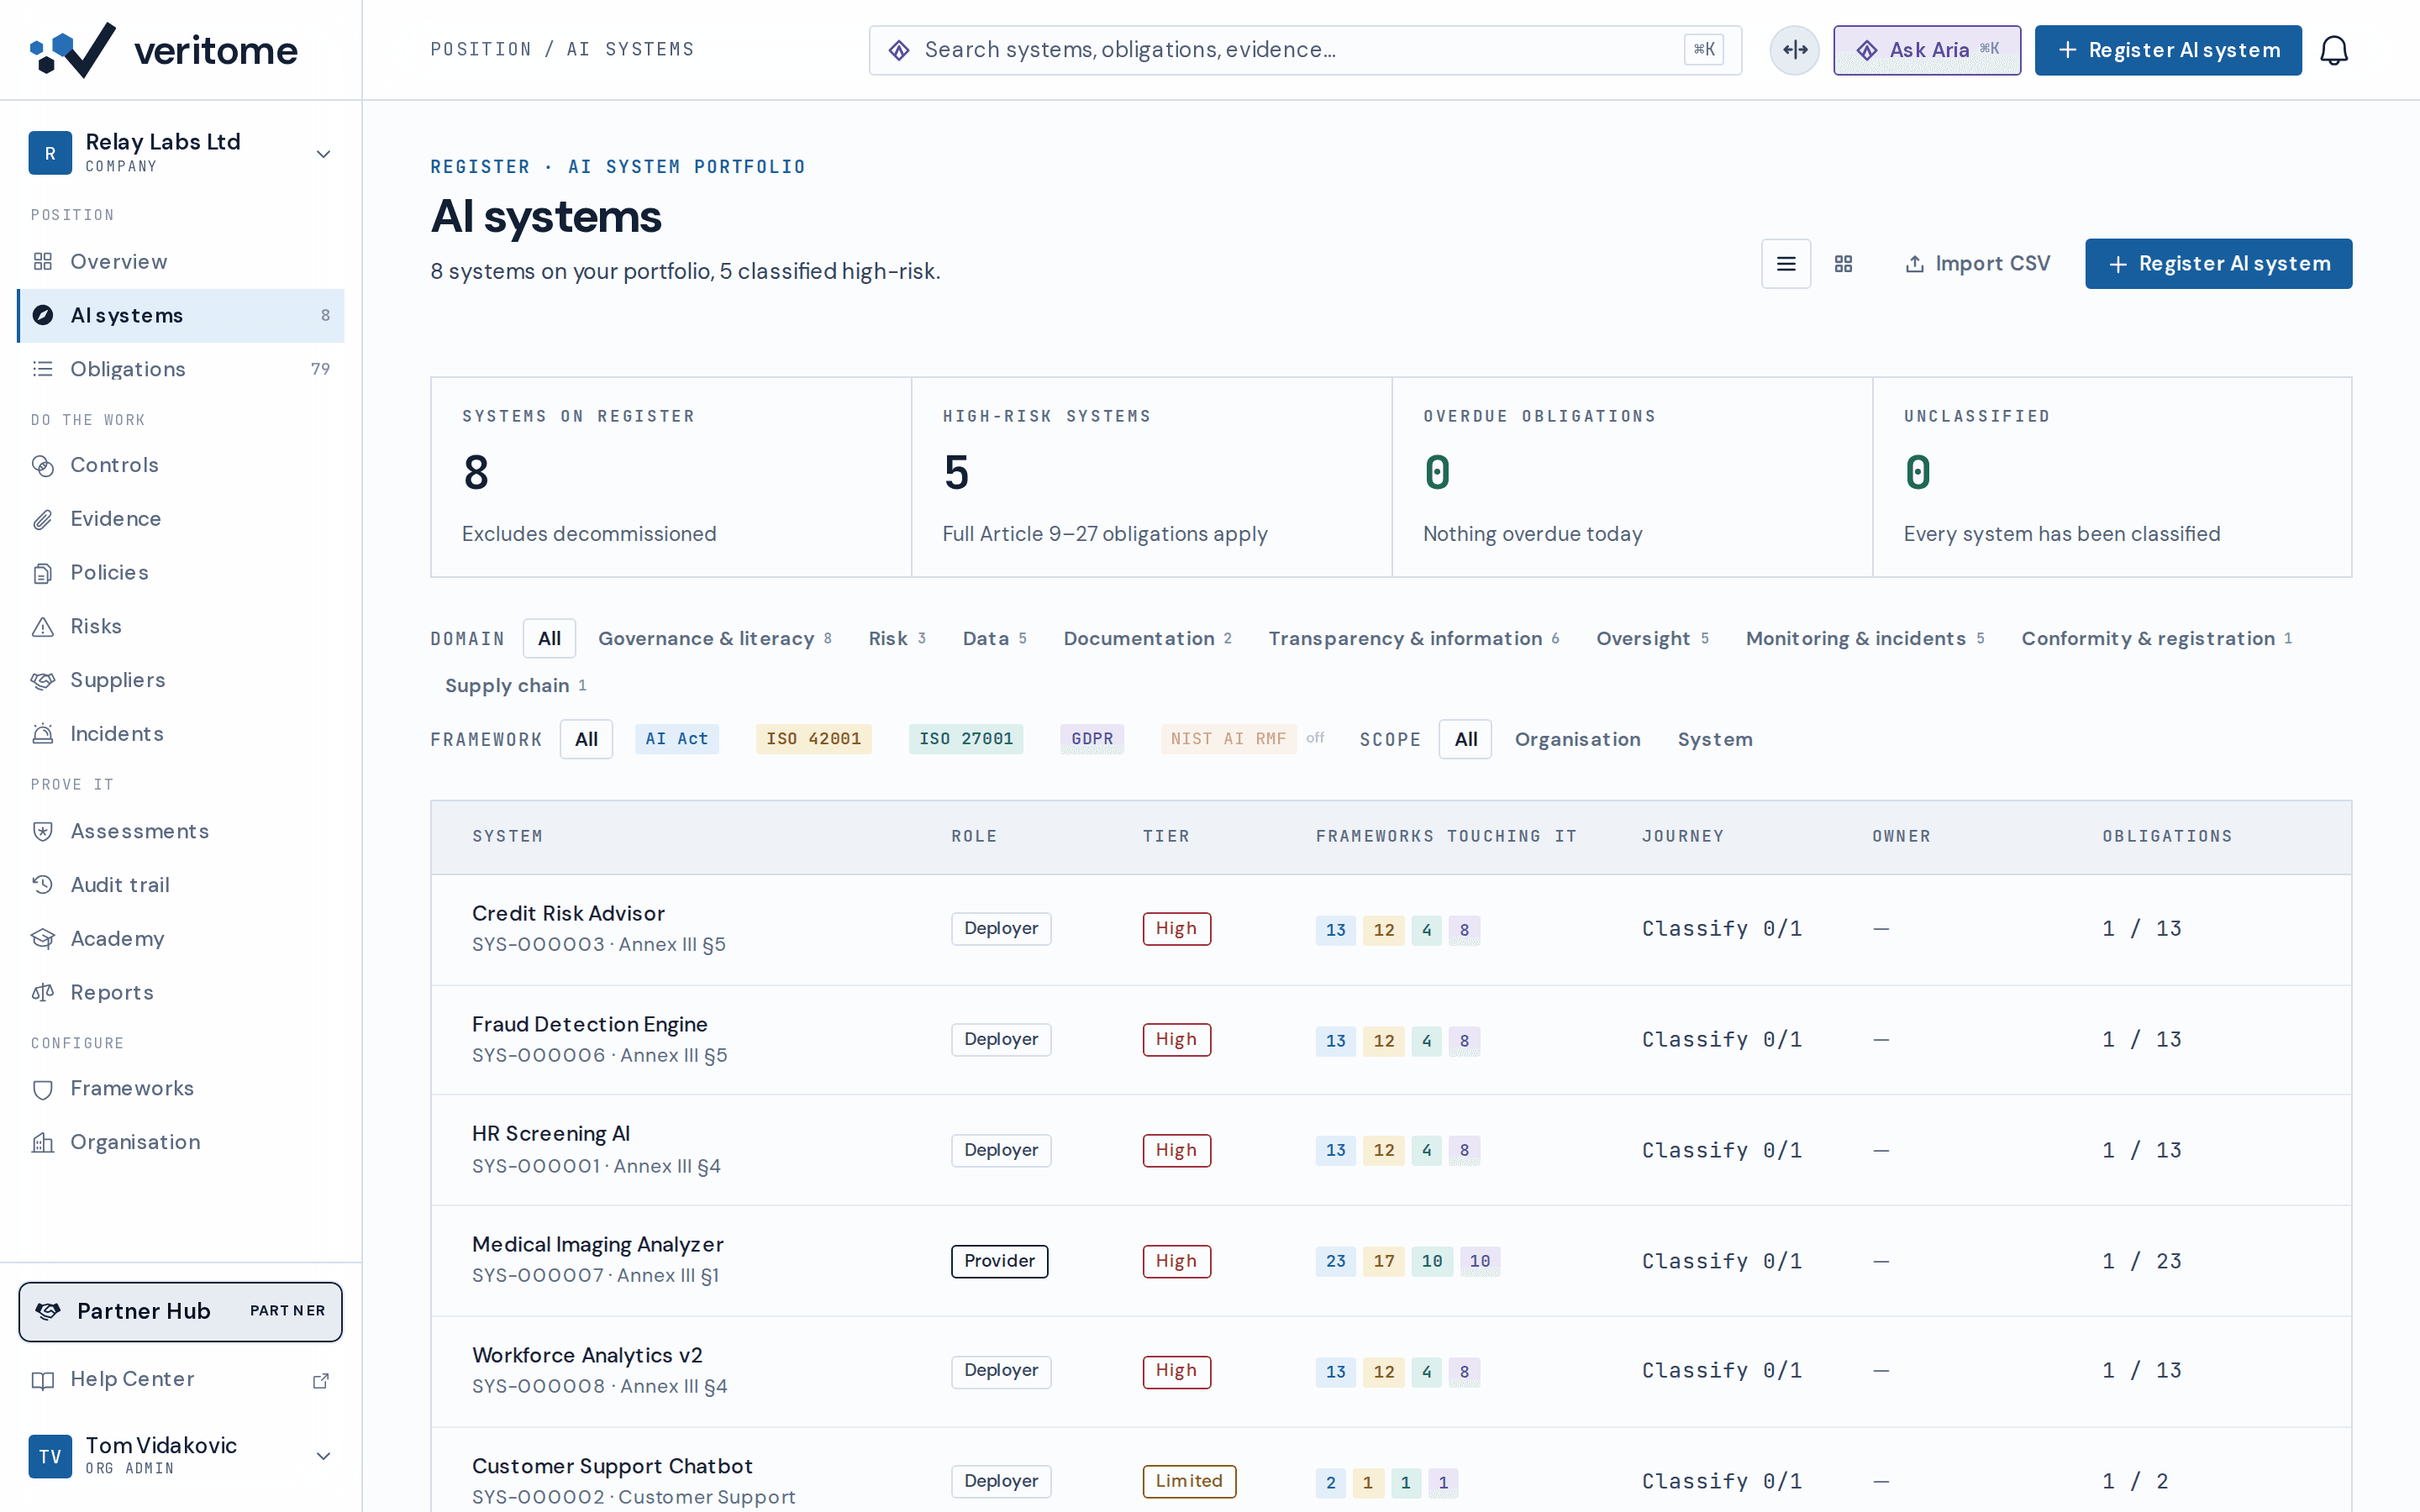Screen dimensions: 2420x1512
Task: Open the notifications bell
Action: 2333,50
